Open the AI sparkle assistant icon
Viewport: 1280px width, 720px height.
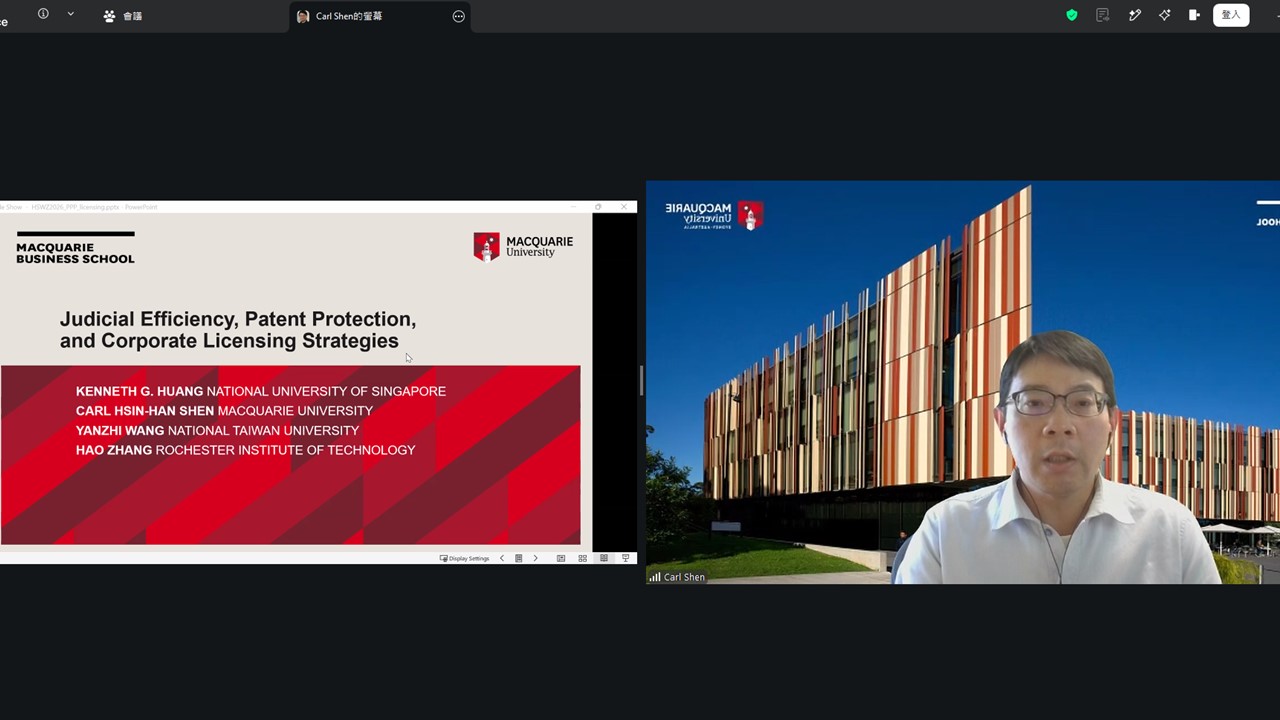pos(1165,15)
